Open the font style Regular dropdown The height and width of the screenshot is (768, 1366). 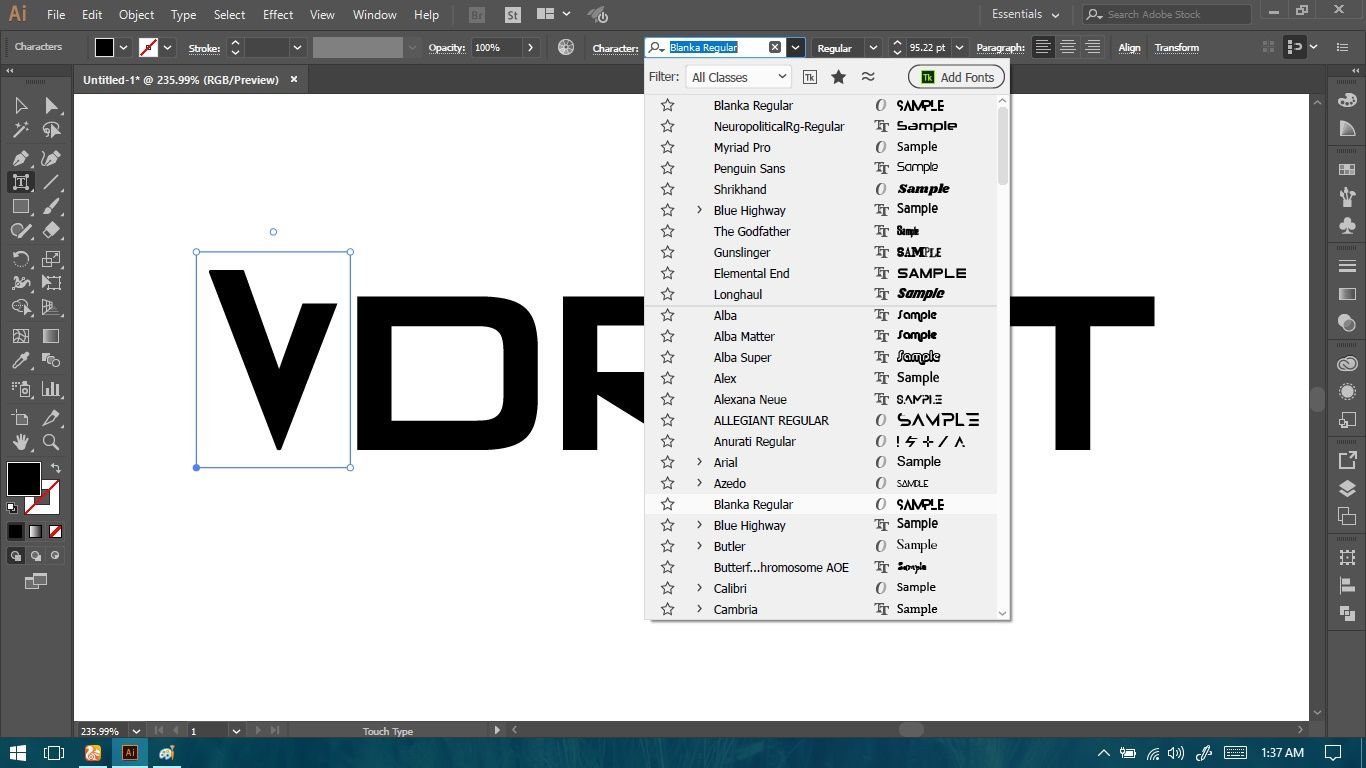[x=872, y=48]
